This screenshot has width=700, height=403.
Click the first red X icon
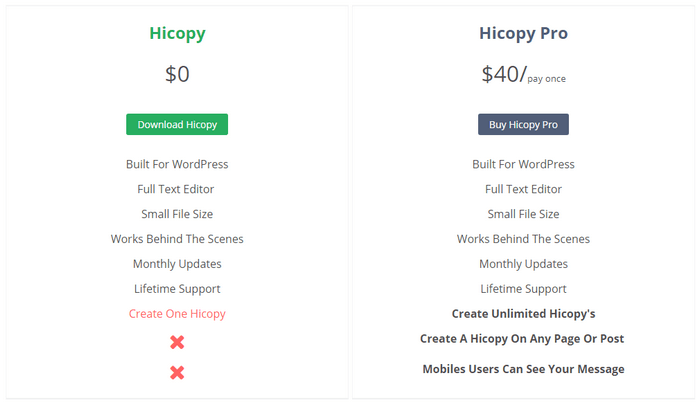pos(177,342)
